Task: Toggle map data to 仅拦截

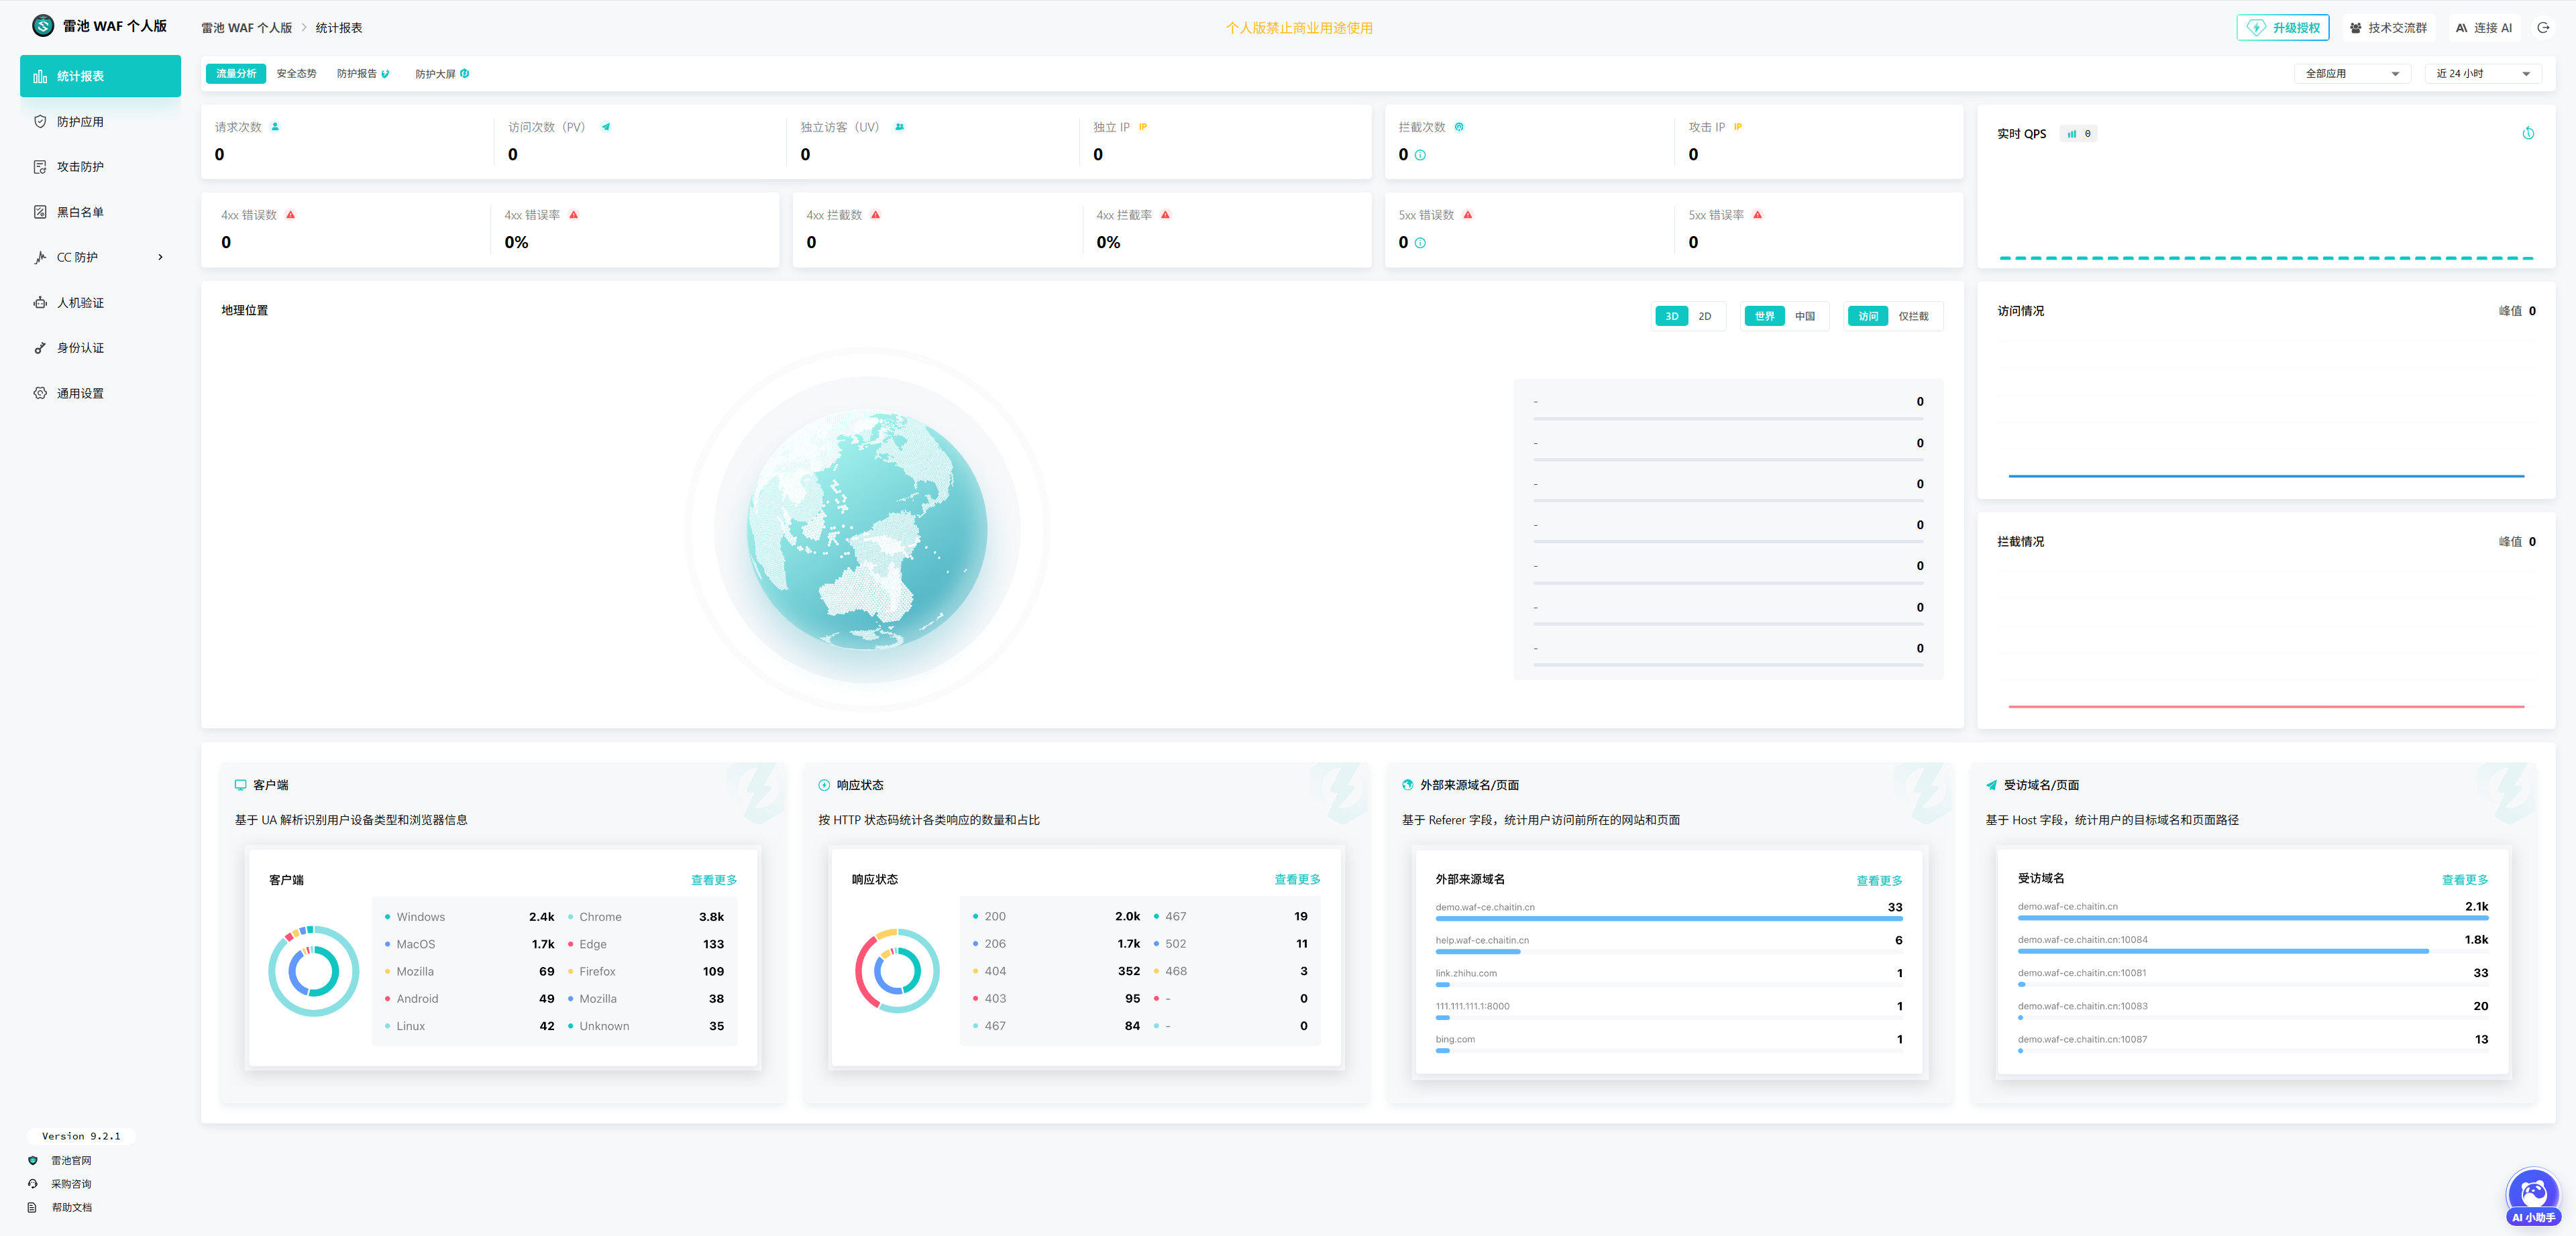Action: (1912, 317)
